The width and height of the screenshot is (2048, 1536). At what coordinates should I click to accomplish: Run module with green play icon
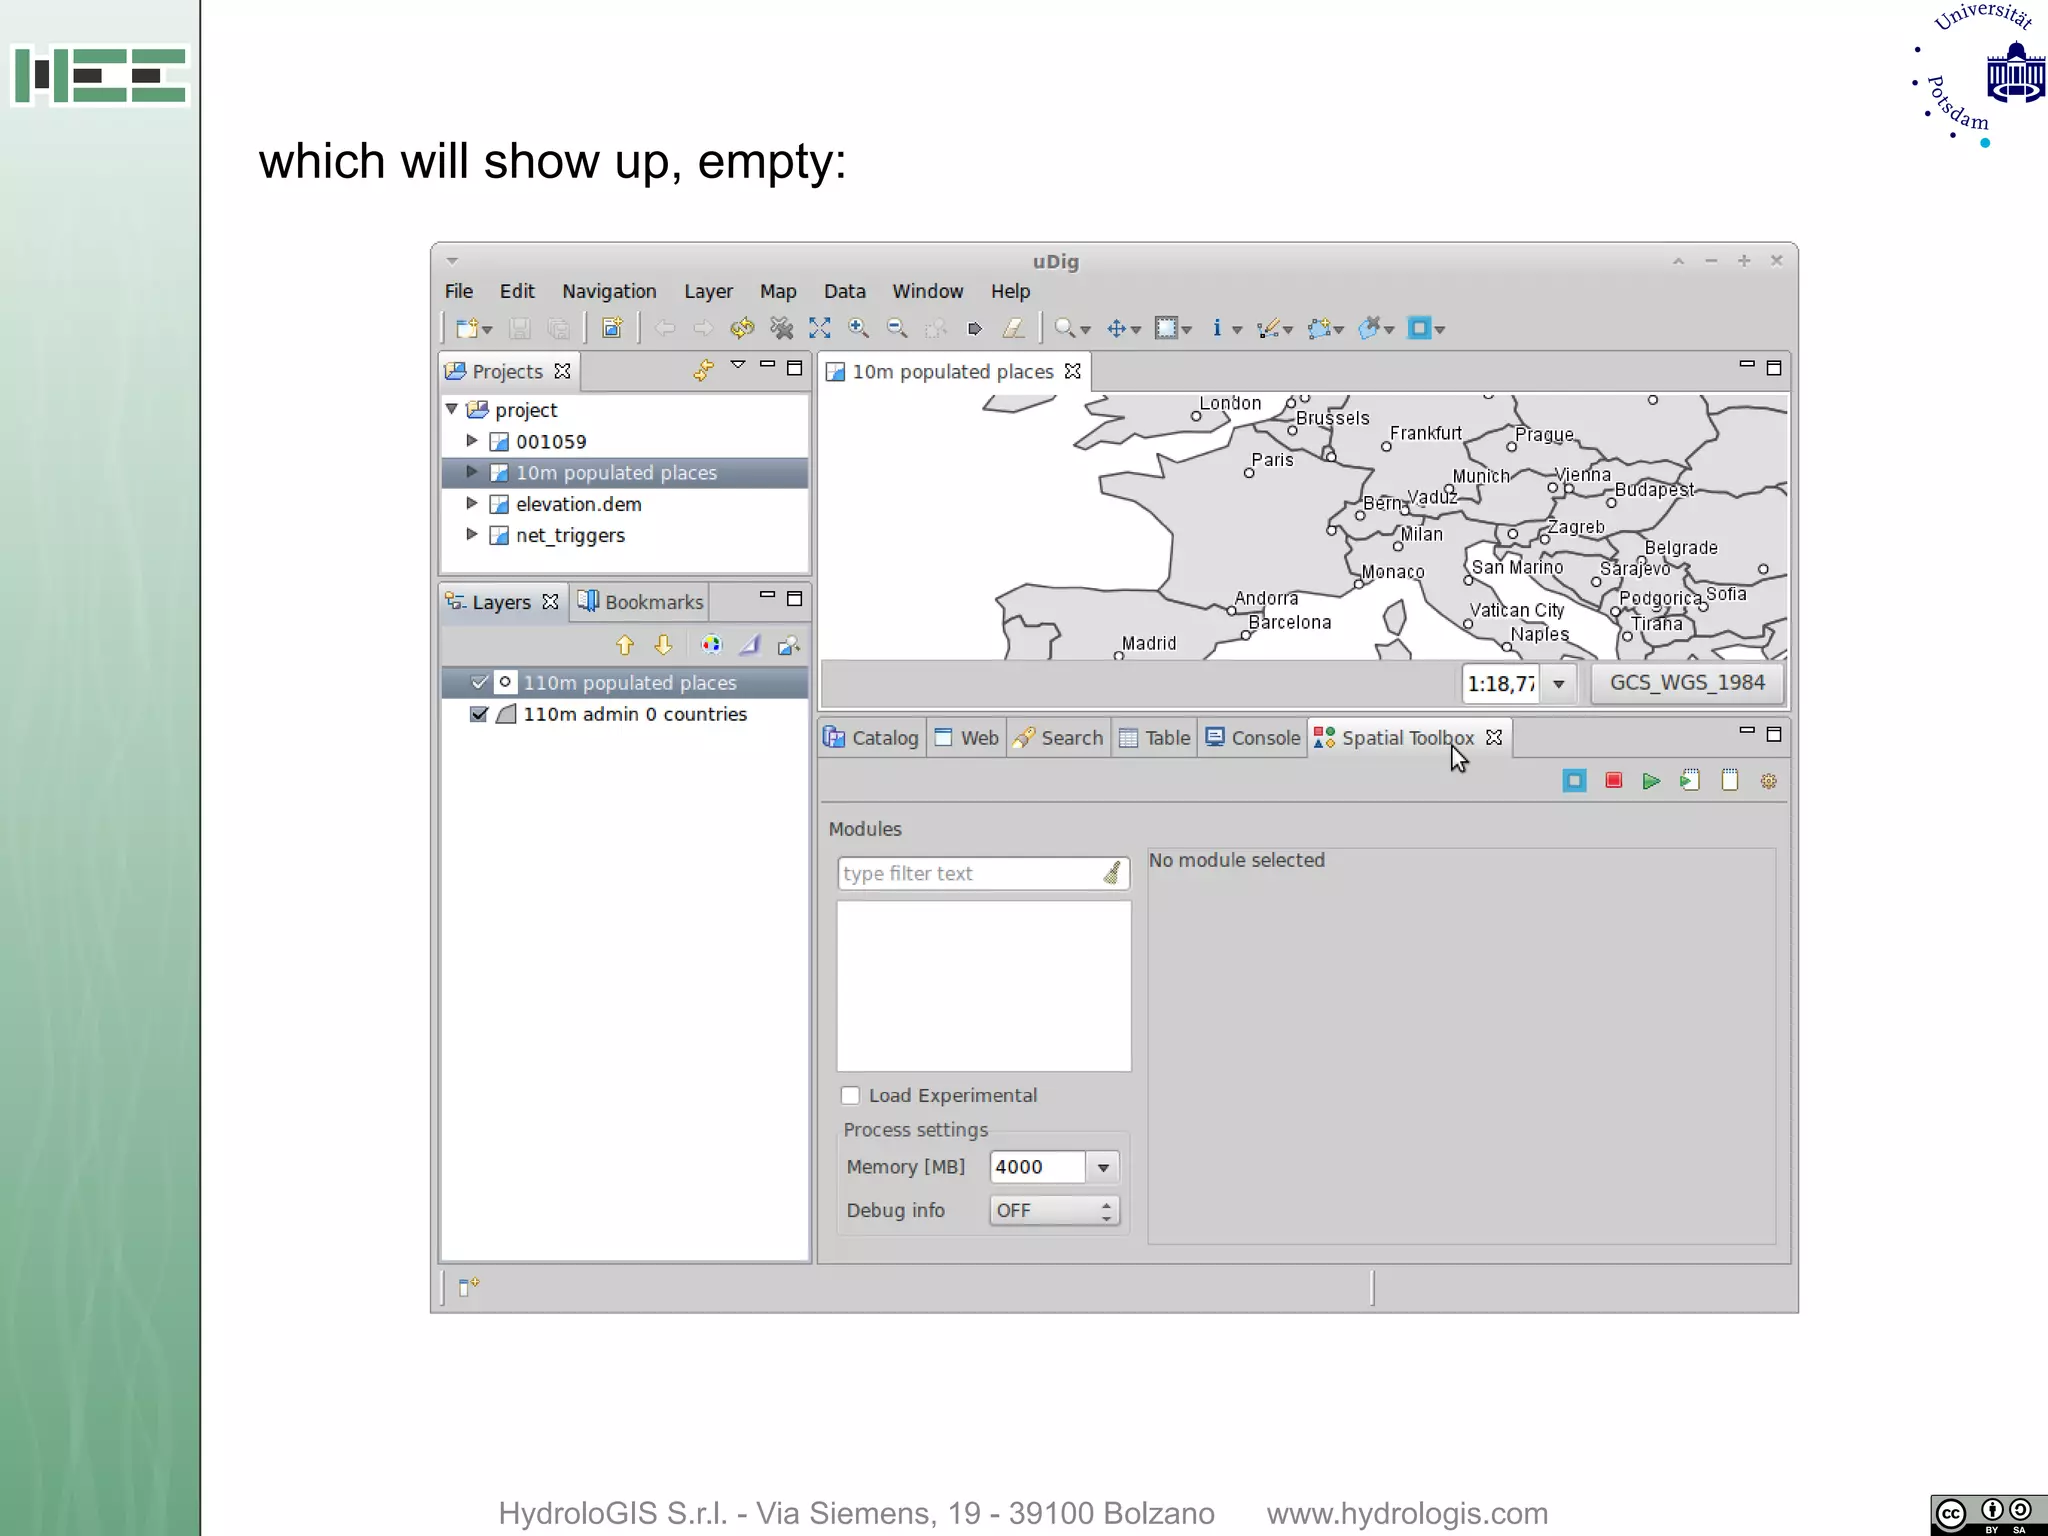[x=1651, y=781]
